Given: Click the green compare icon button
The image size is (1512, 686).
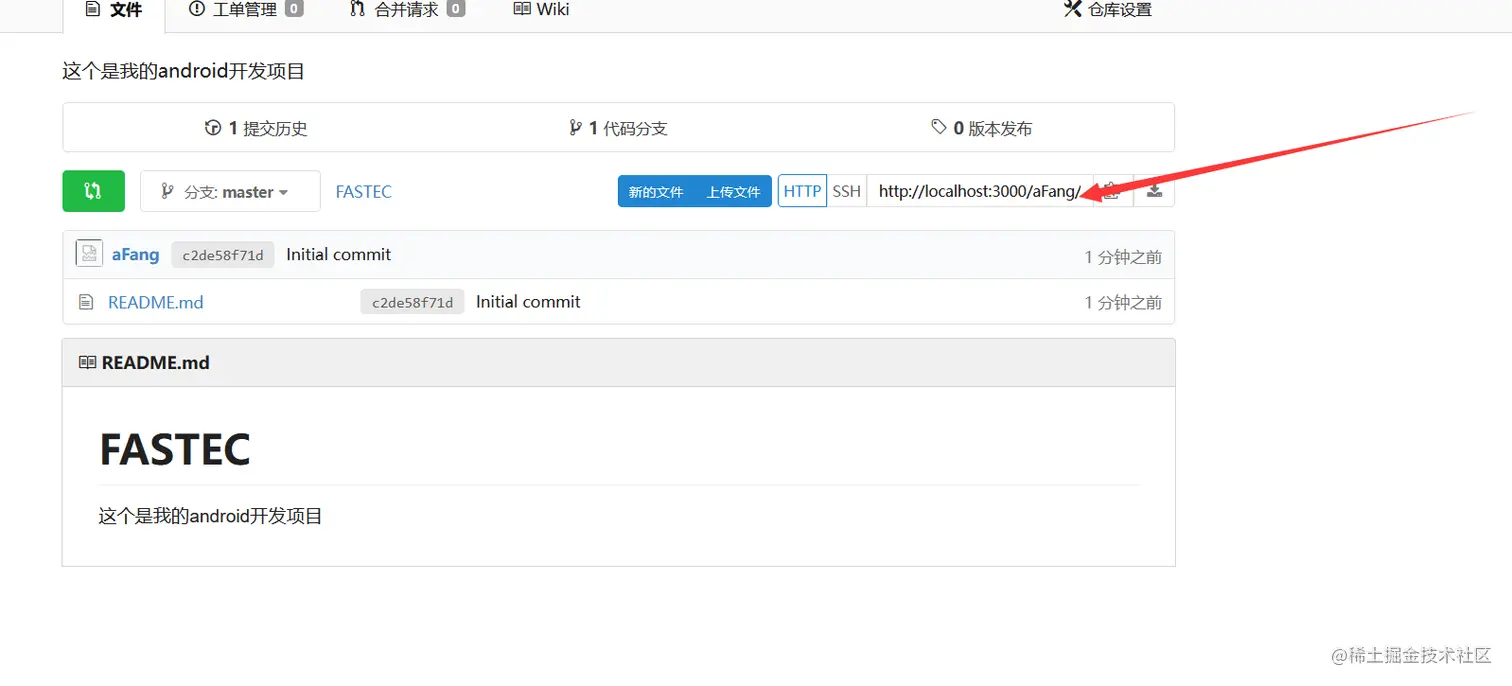Looking at the screenshot, I should [93, 191].
